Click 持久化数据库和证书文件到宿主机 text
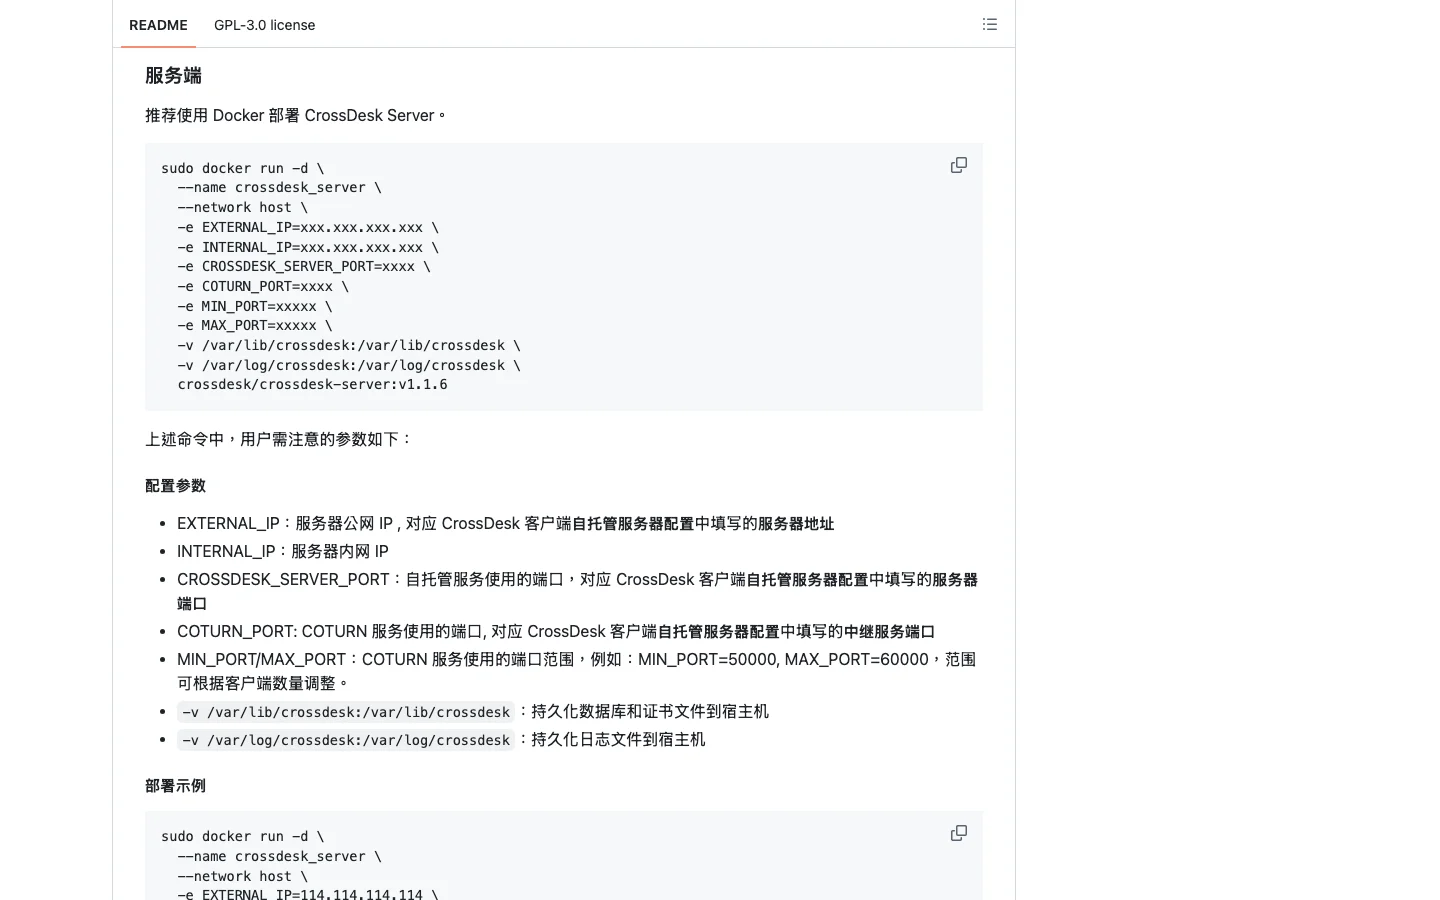This screenshot has height=900, width=1440. pyautogui.click(x=650, y=712)
